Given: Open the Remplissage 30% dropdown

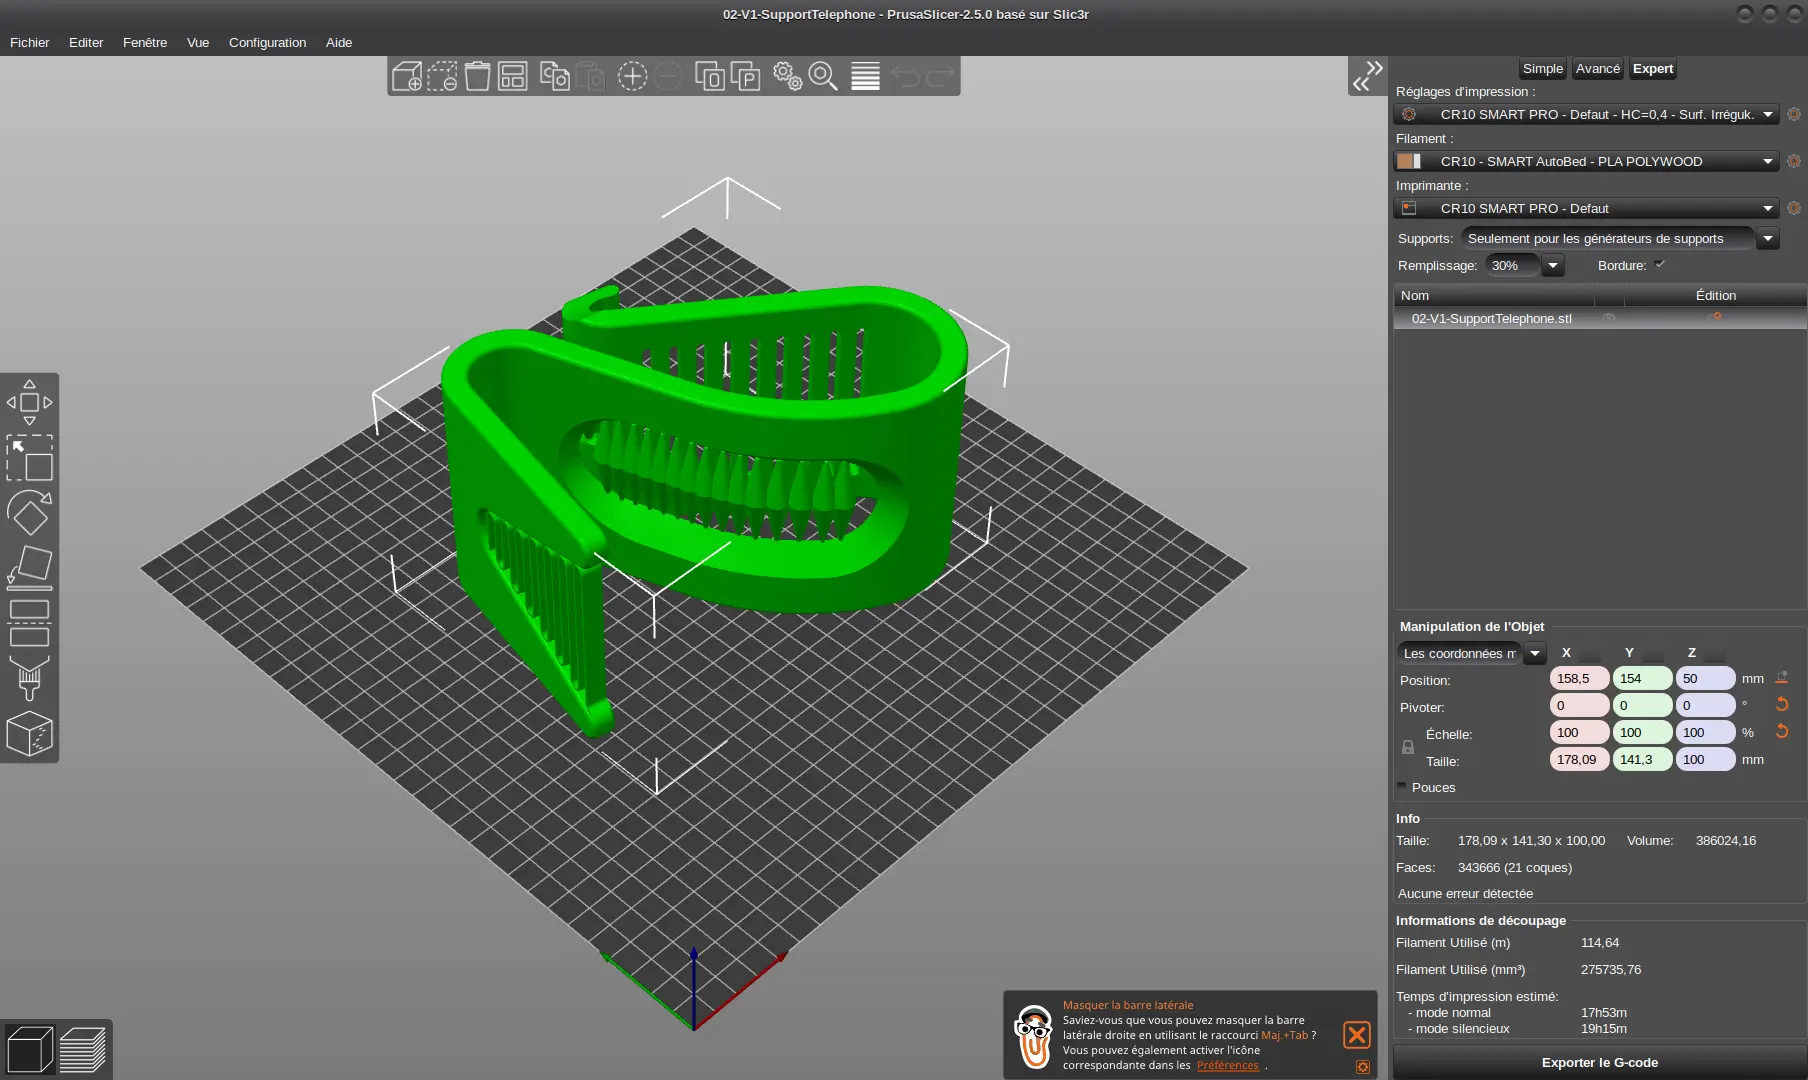Looking at the screenshot, I should (1552, 265).
